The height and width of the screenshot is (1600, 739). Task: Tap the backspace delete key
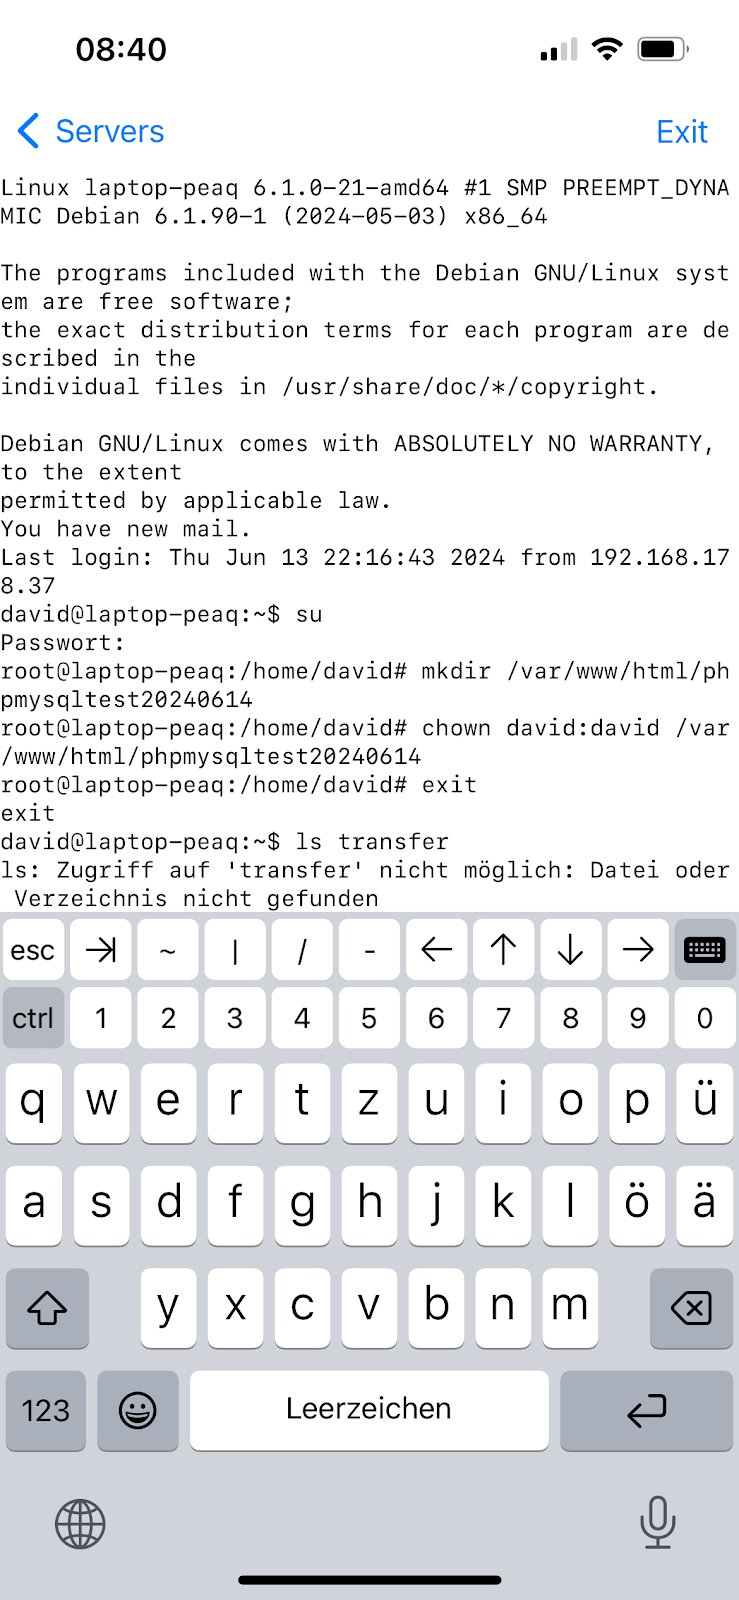click(x=691, y=1308)
